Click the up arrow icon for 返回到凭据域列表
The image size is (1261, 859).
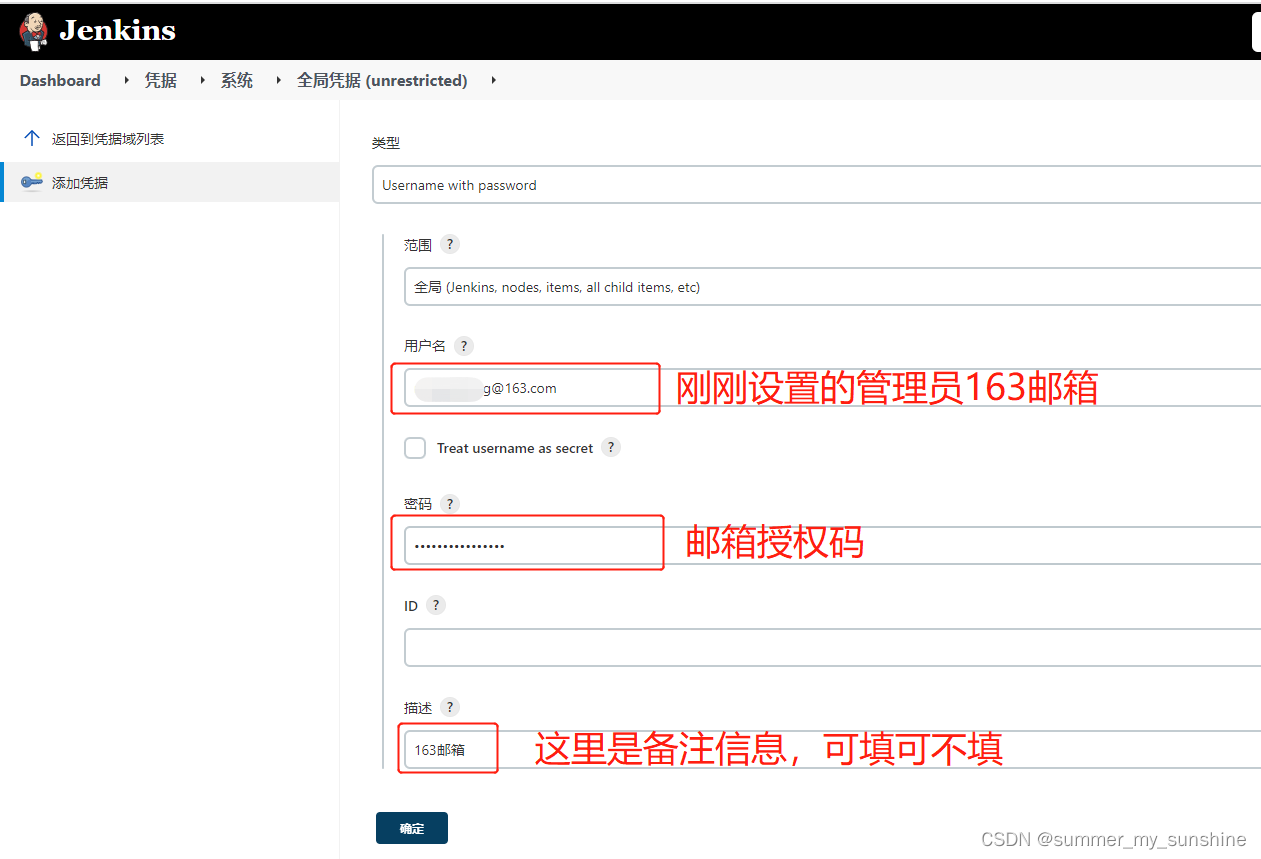pyautogui.click(x=32, y=138)
